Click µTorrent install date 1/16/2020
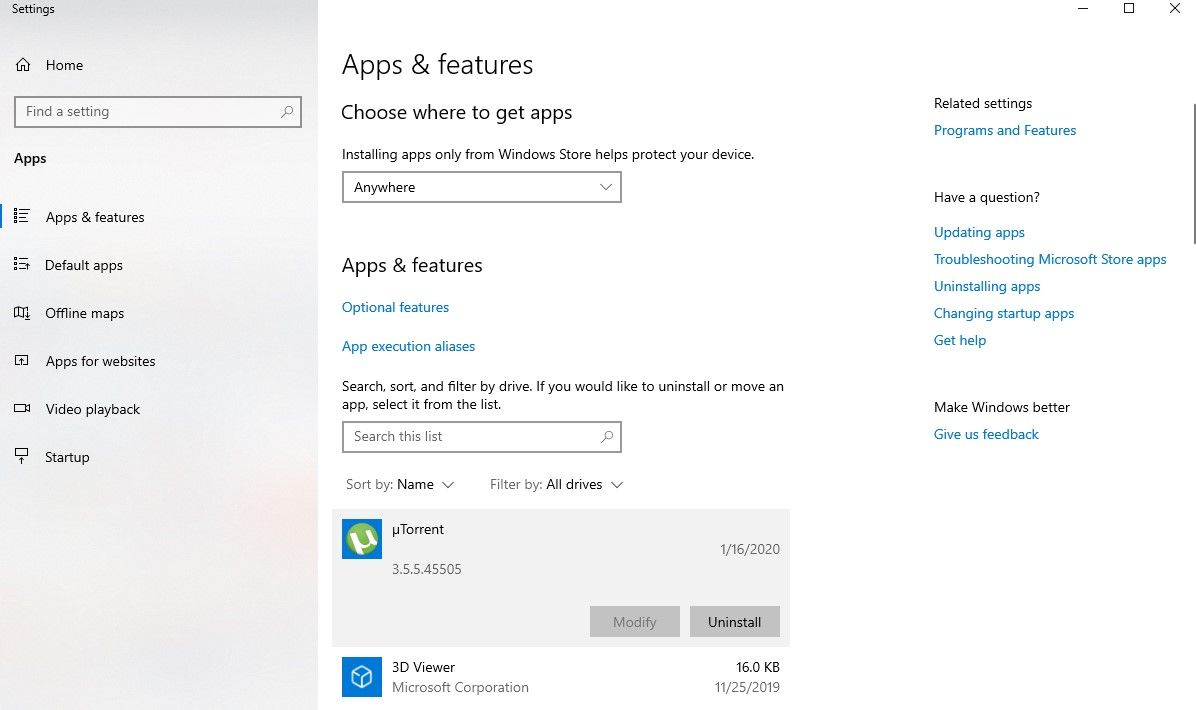The image size is (1196, 710). (750, 549)
